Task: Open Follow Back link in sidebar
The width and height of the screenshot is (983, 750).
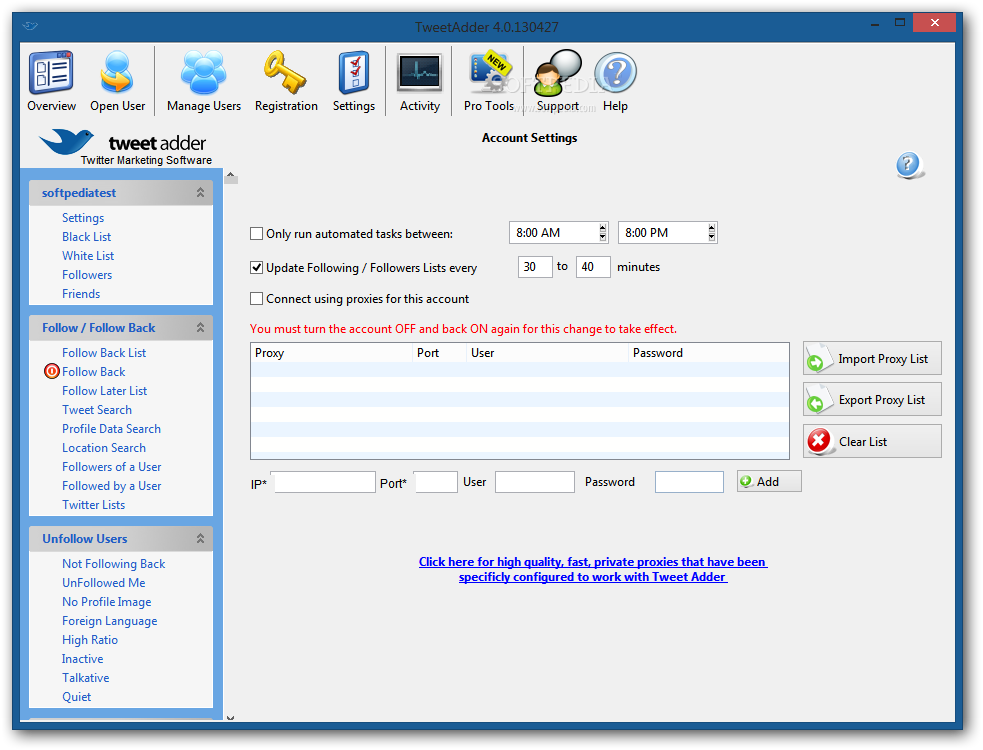Action: [93, 371]
